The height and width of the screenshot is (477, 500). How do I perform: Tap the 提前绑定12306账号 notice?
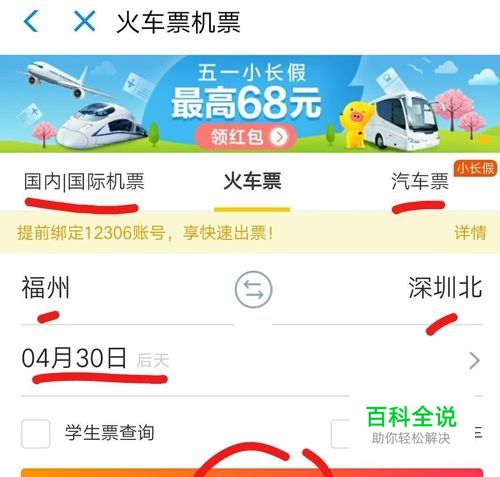tap(145, 232)
